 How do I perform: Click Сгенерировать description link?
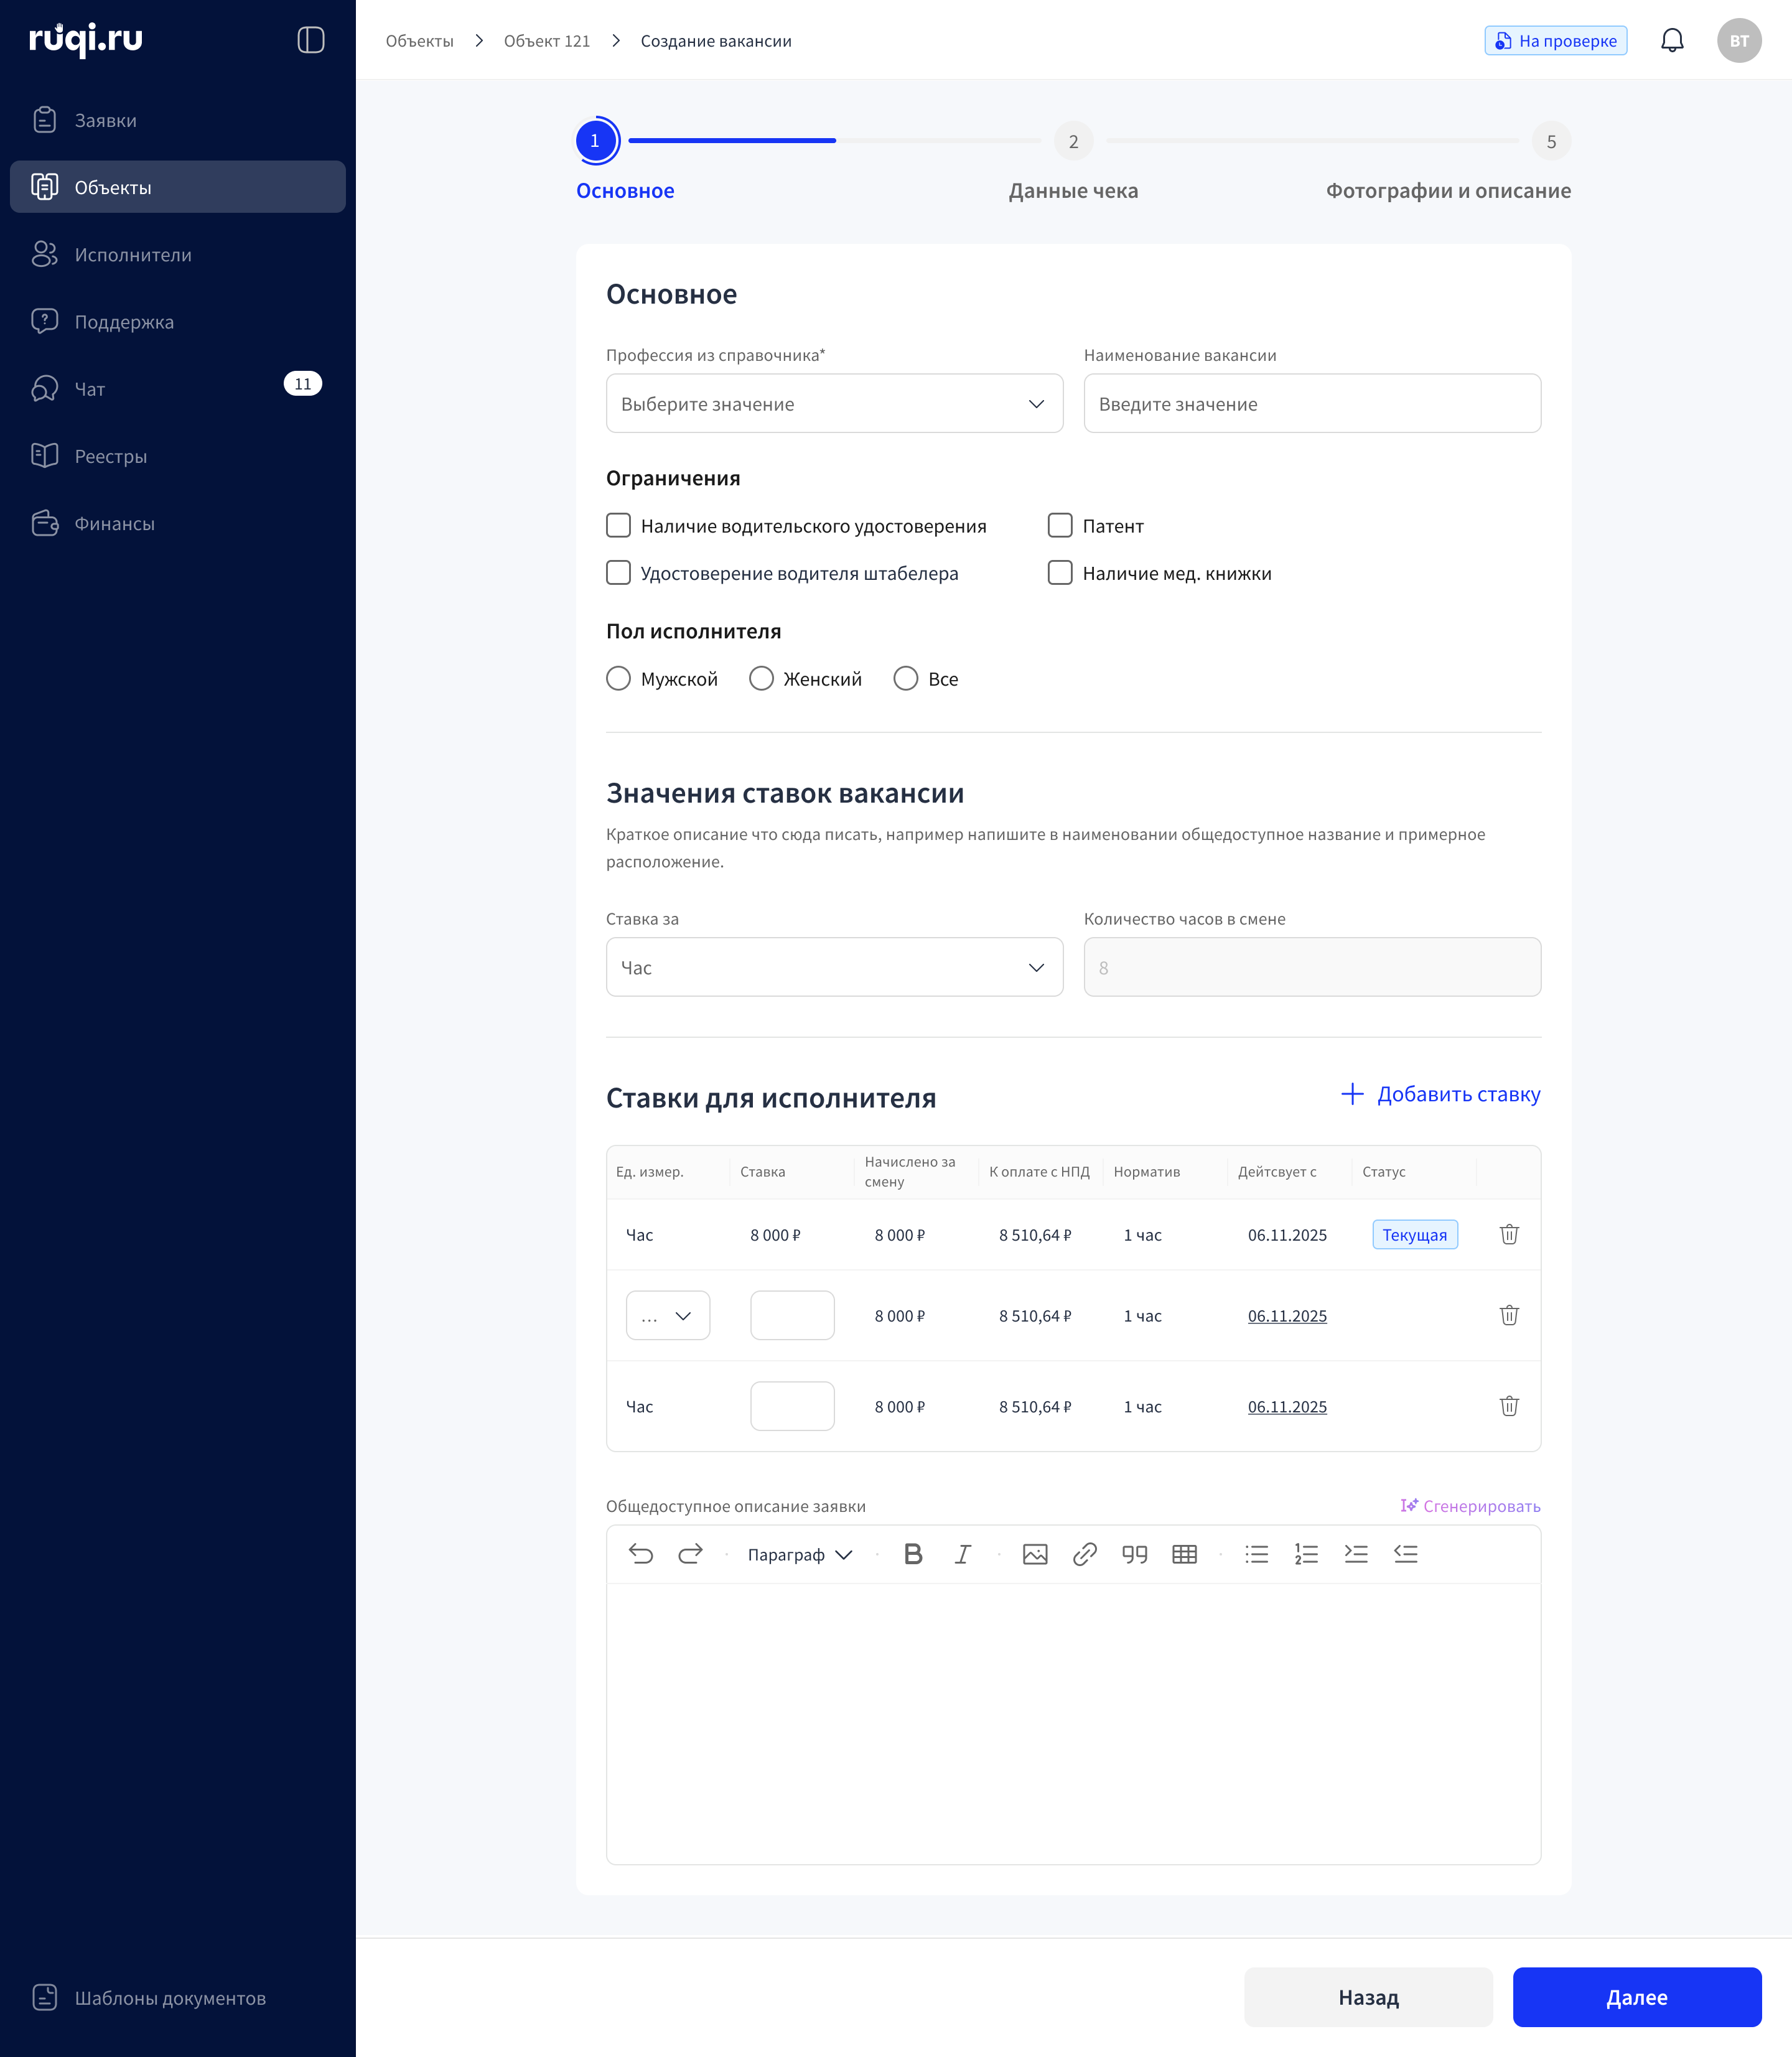1470,1506
